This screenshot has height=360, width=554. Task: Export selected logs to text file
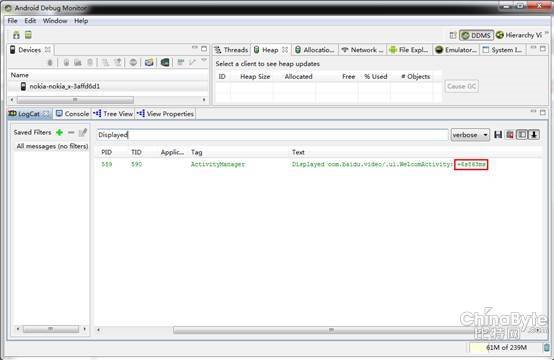(498, 135)
